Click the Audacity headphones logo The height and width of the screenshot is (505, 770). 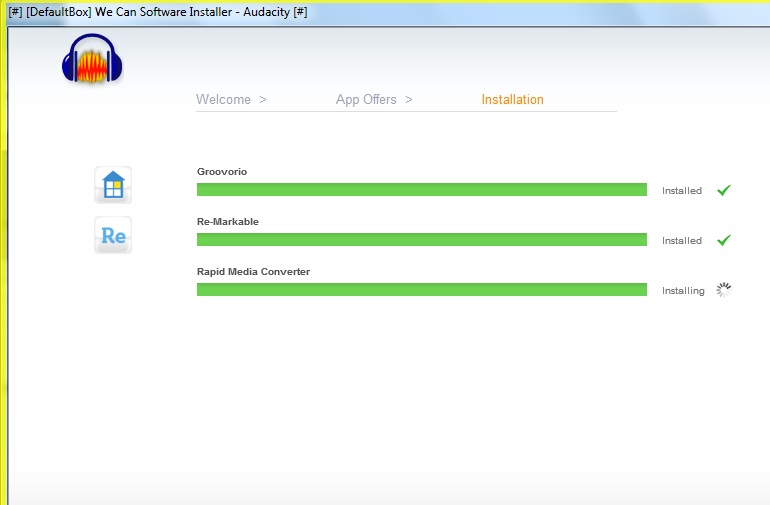coord(92,59)
